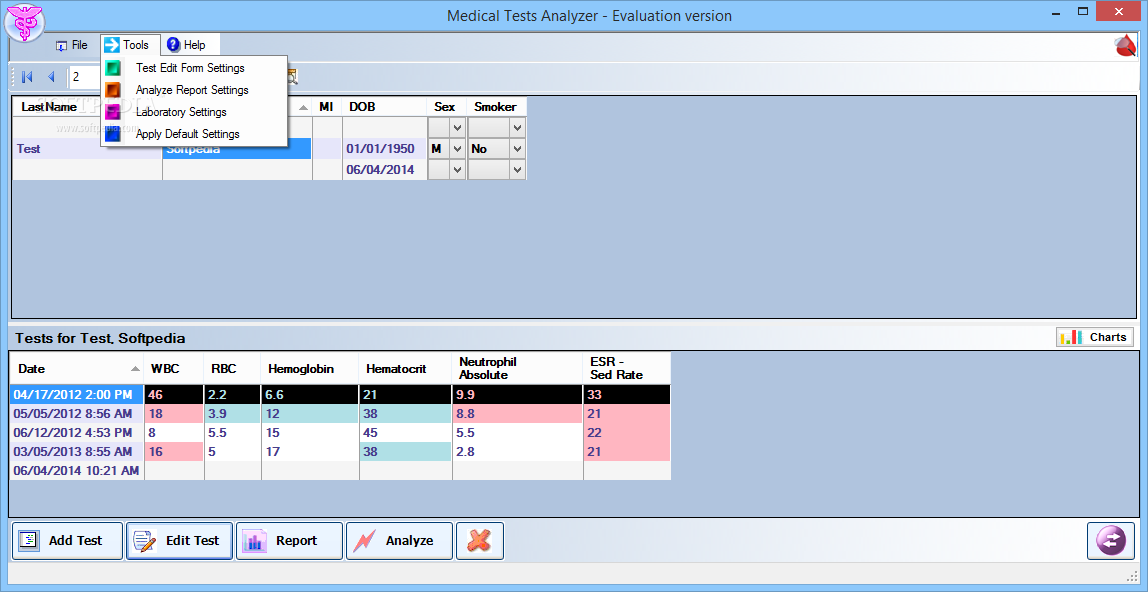Click the search magnifier toolbar icon

point(291,76)
